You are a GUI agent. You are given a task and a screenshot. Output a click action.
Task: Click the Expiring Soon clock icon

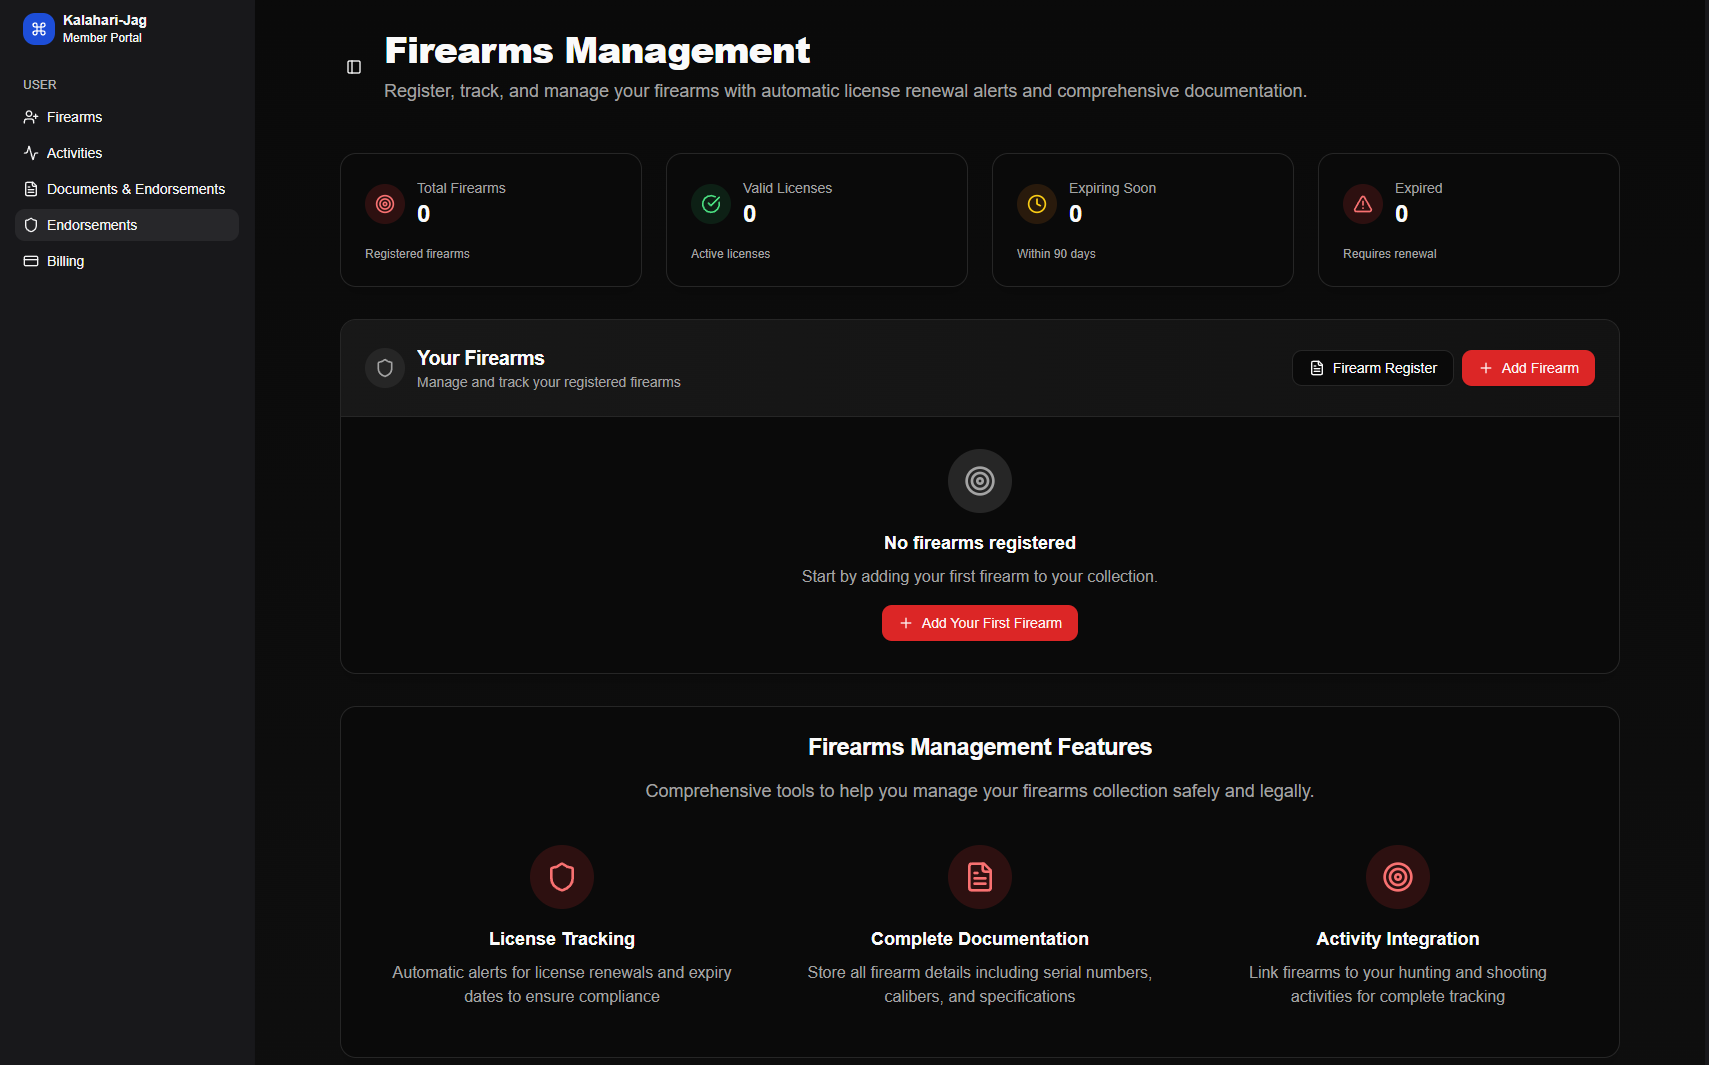[x=1037, y=204]
